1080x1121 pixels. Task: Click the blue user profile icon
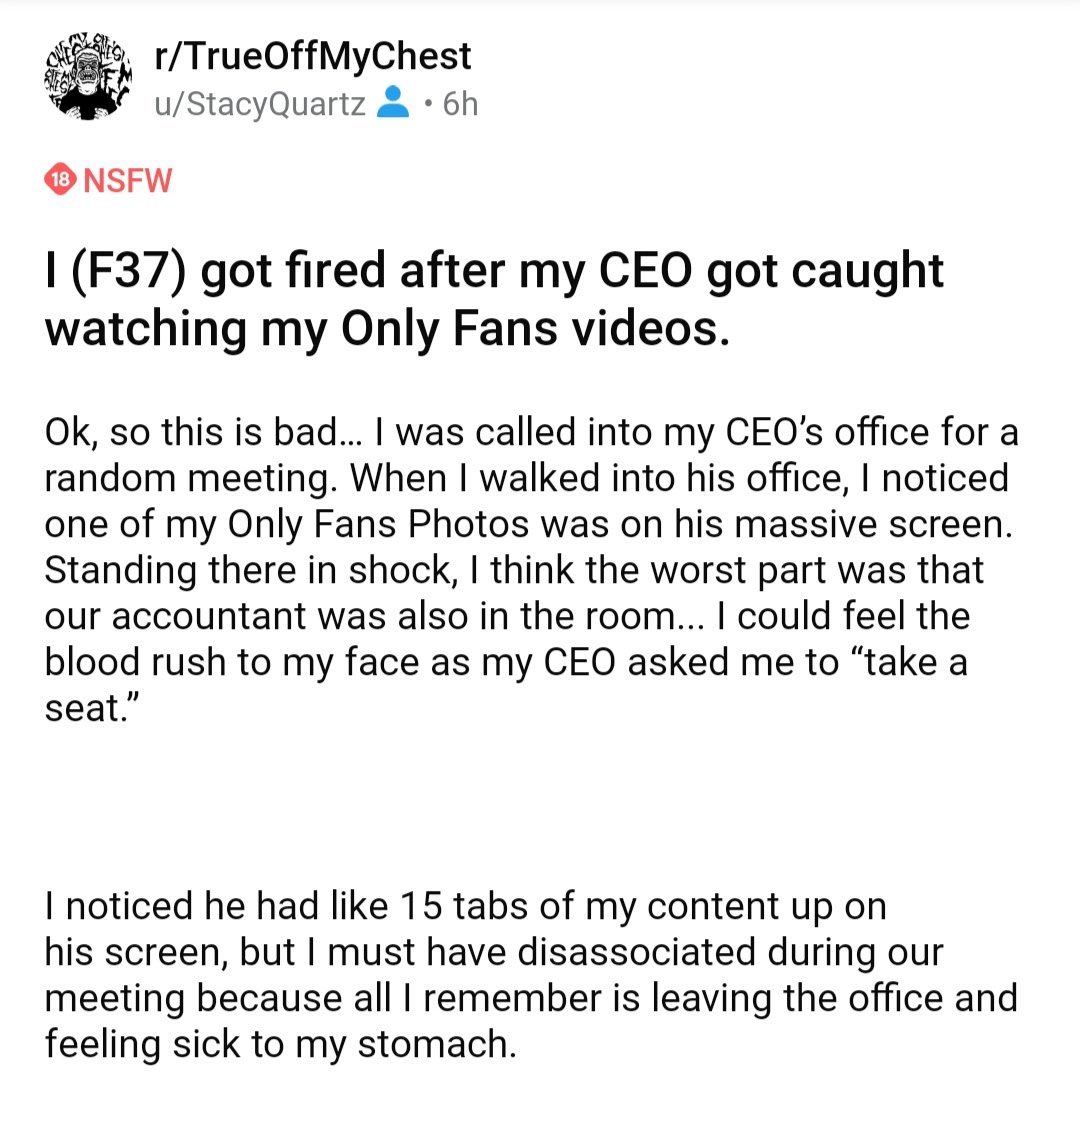pyautogui.click(x=392, y=103)
